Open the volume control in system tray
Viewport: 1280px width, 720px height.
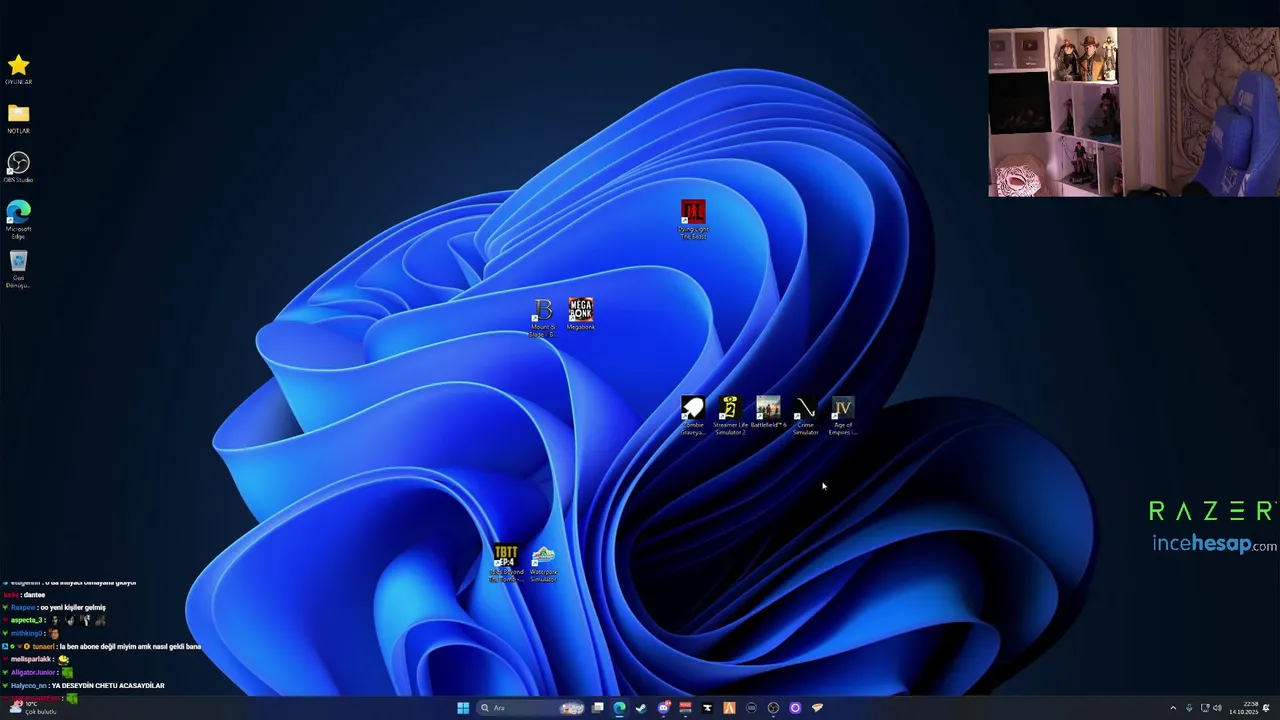click(x=1217, y=708)
